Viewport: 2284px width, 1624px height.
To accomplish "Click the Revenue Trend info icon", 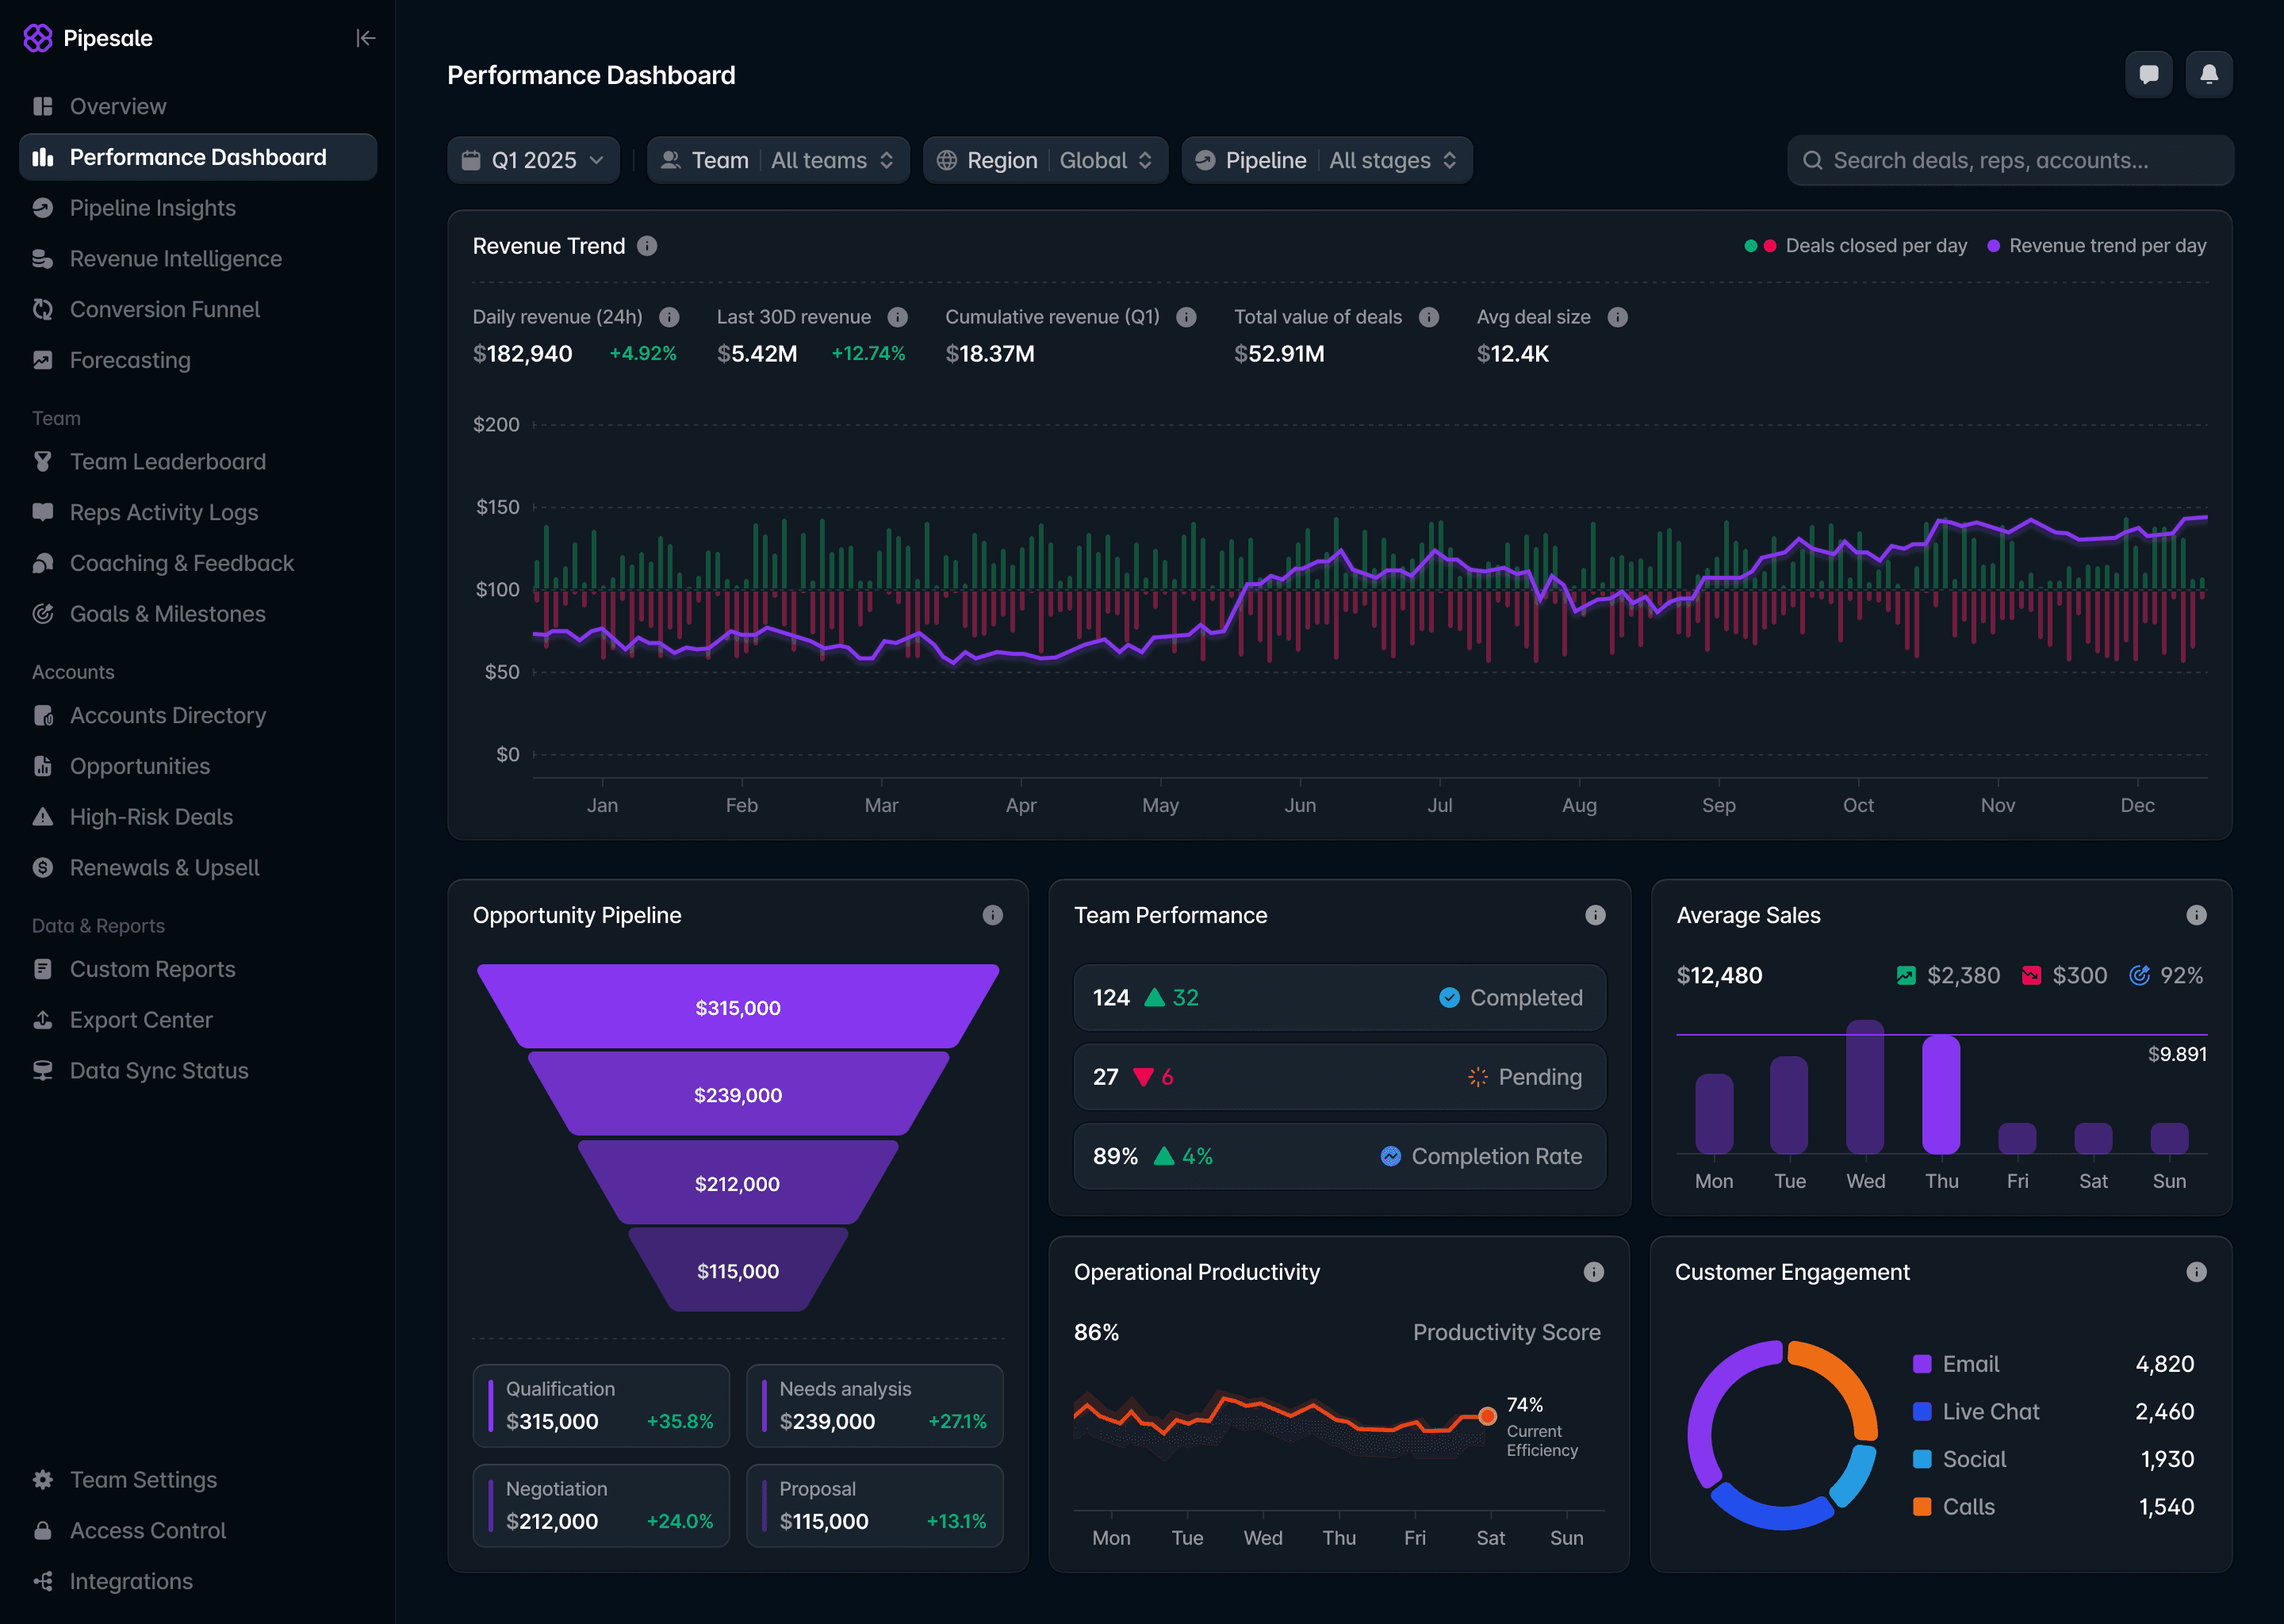I will click(x=647, y=246).
